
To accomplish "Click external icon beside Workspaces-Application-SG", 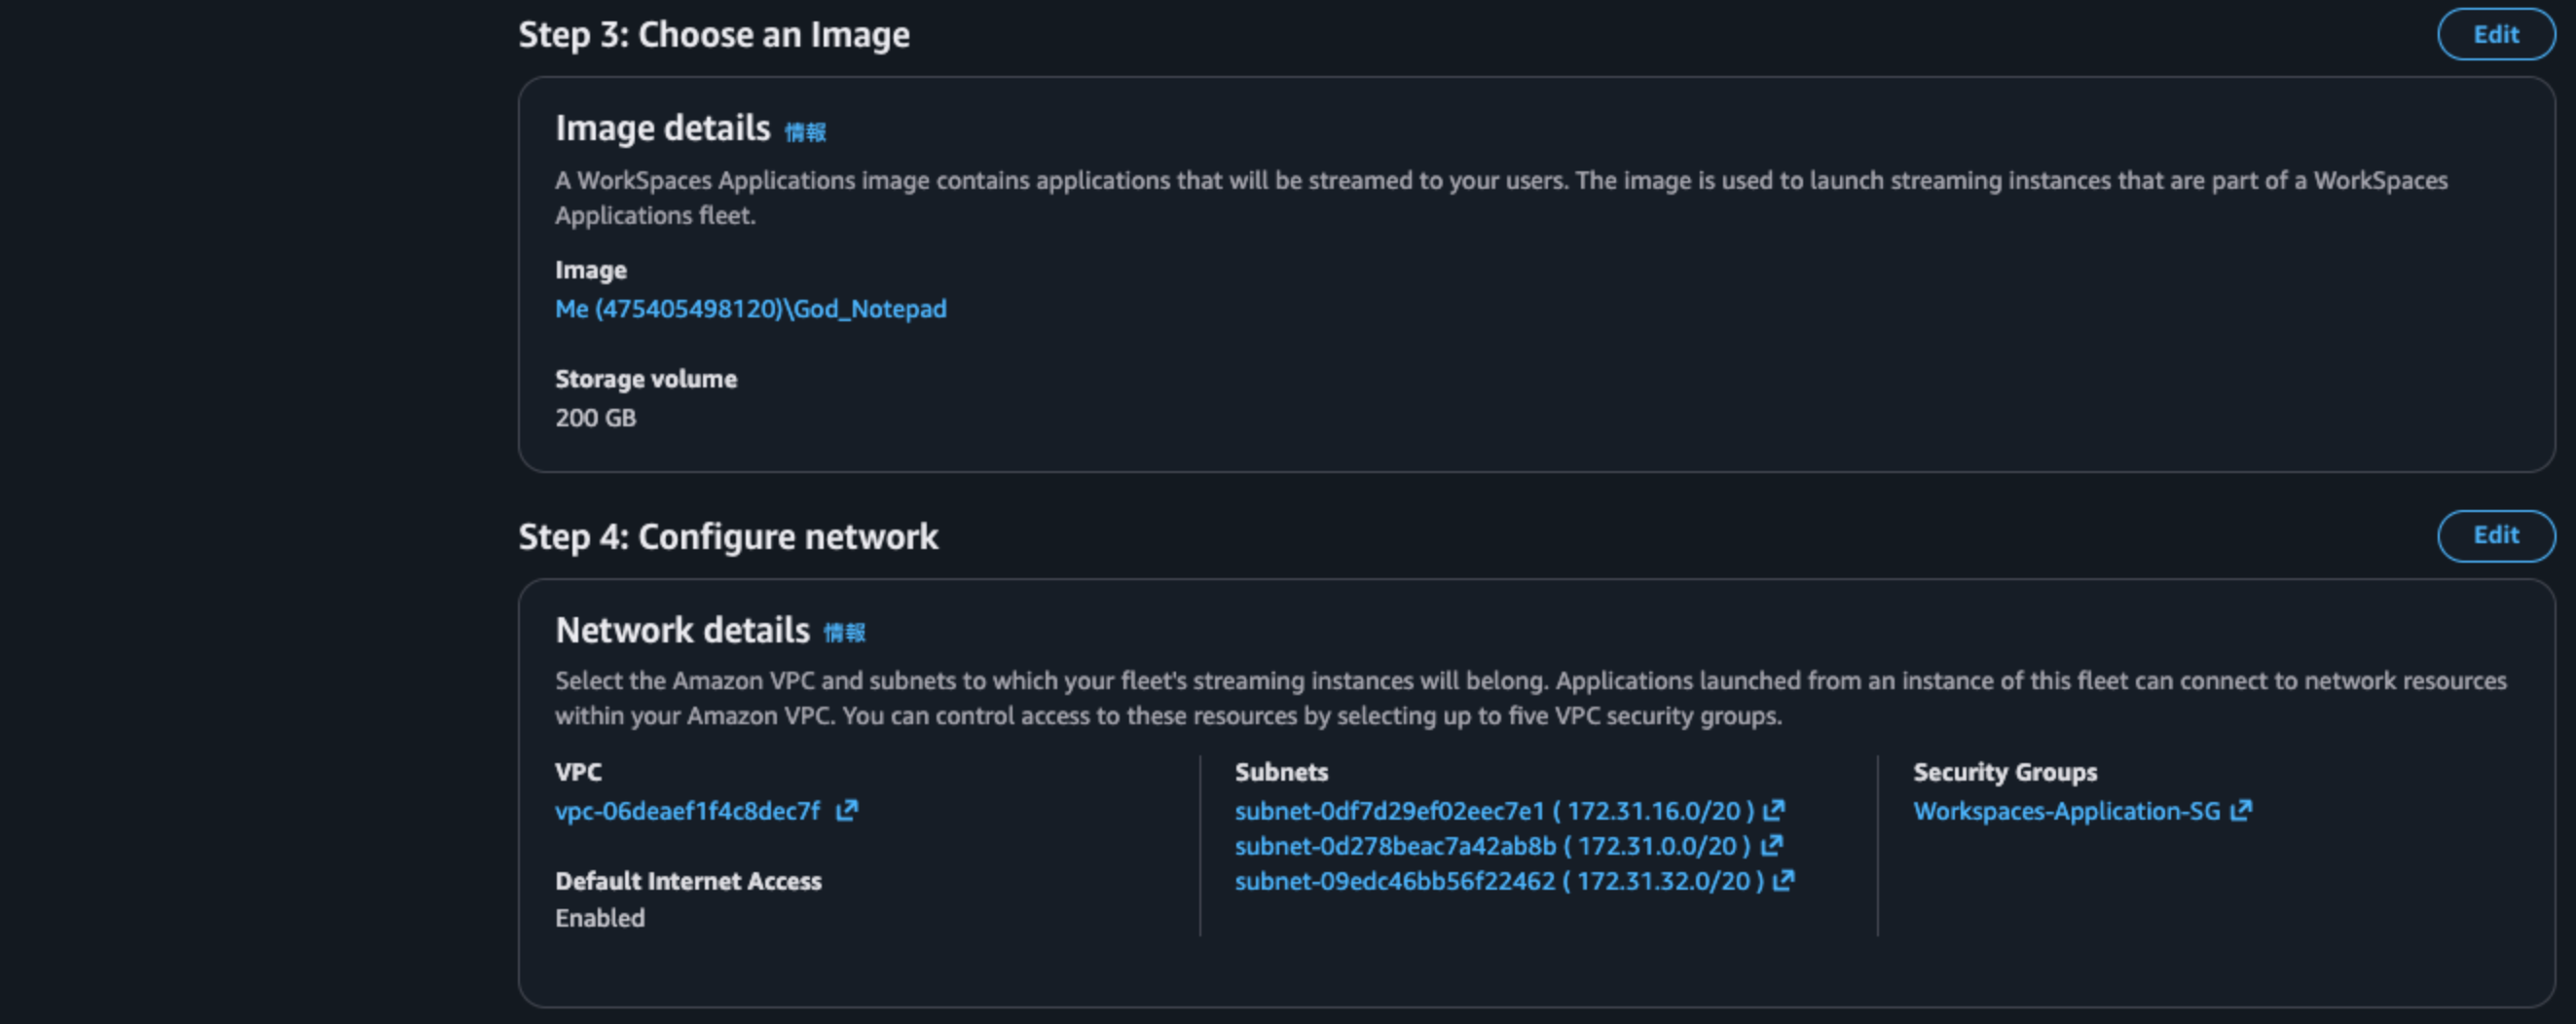I will coord(2241,810).
